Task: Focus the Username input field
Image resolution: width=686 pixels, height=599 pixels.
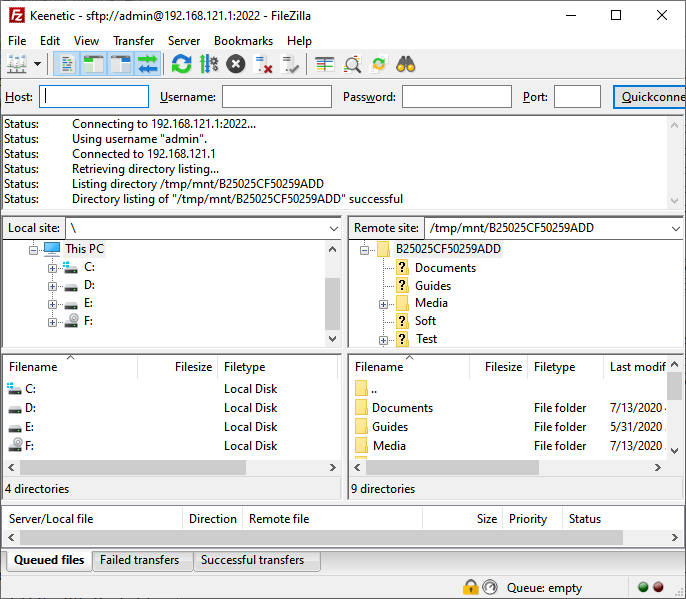Action: point(276,96)
